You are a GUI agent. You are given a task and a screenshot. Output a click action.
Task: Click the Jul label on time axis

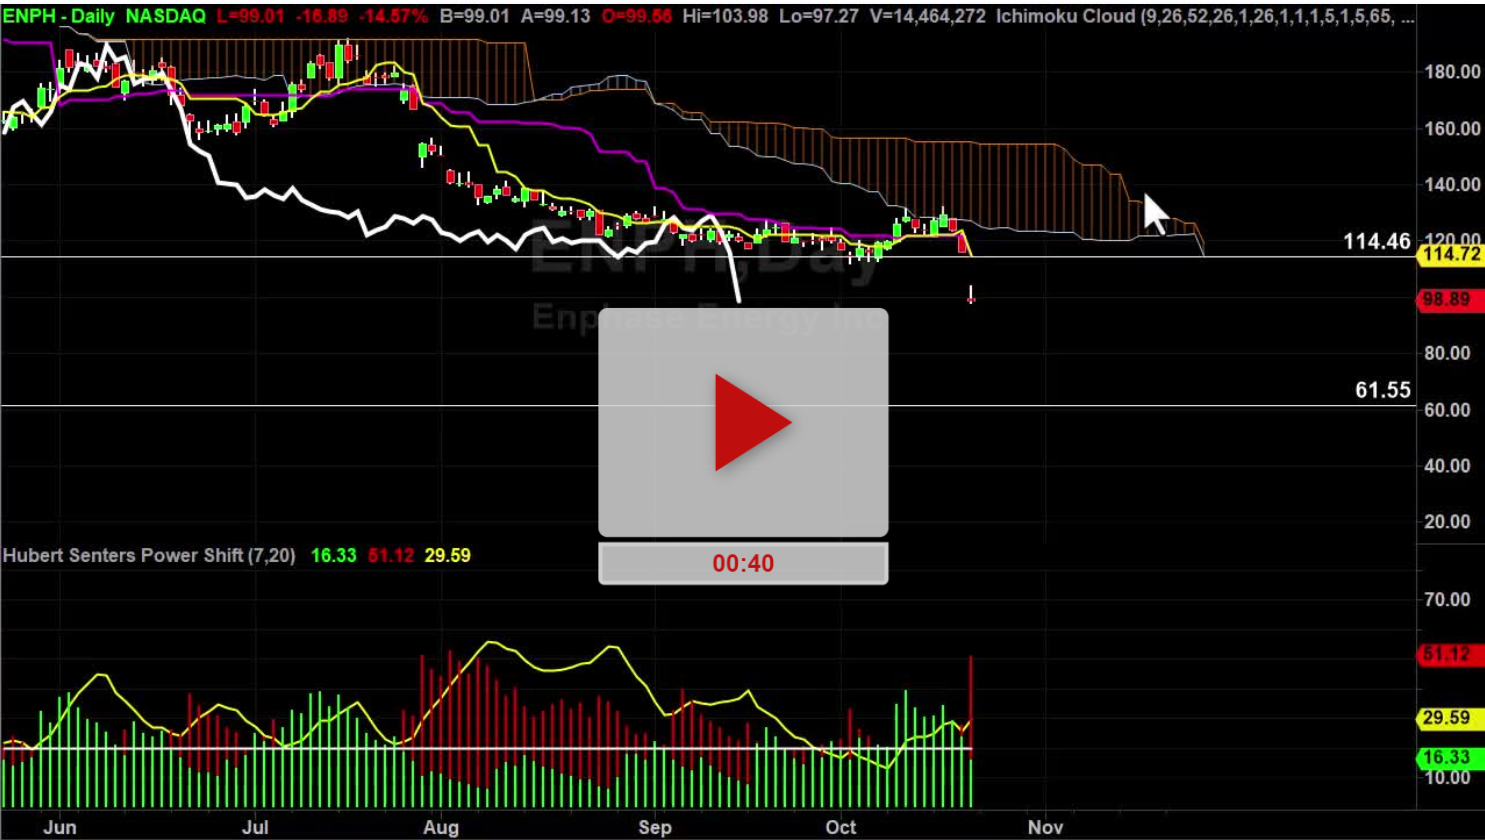pos(255,827)
